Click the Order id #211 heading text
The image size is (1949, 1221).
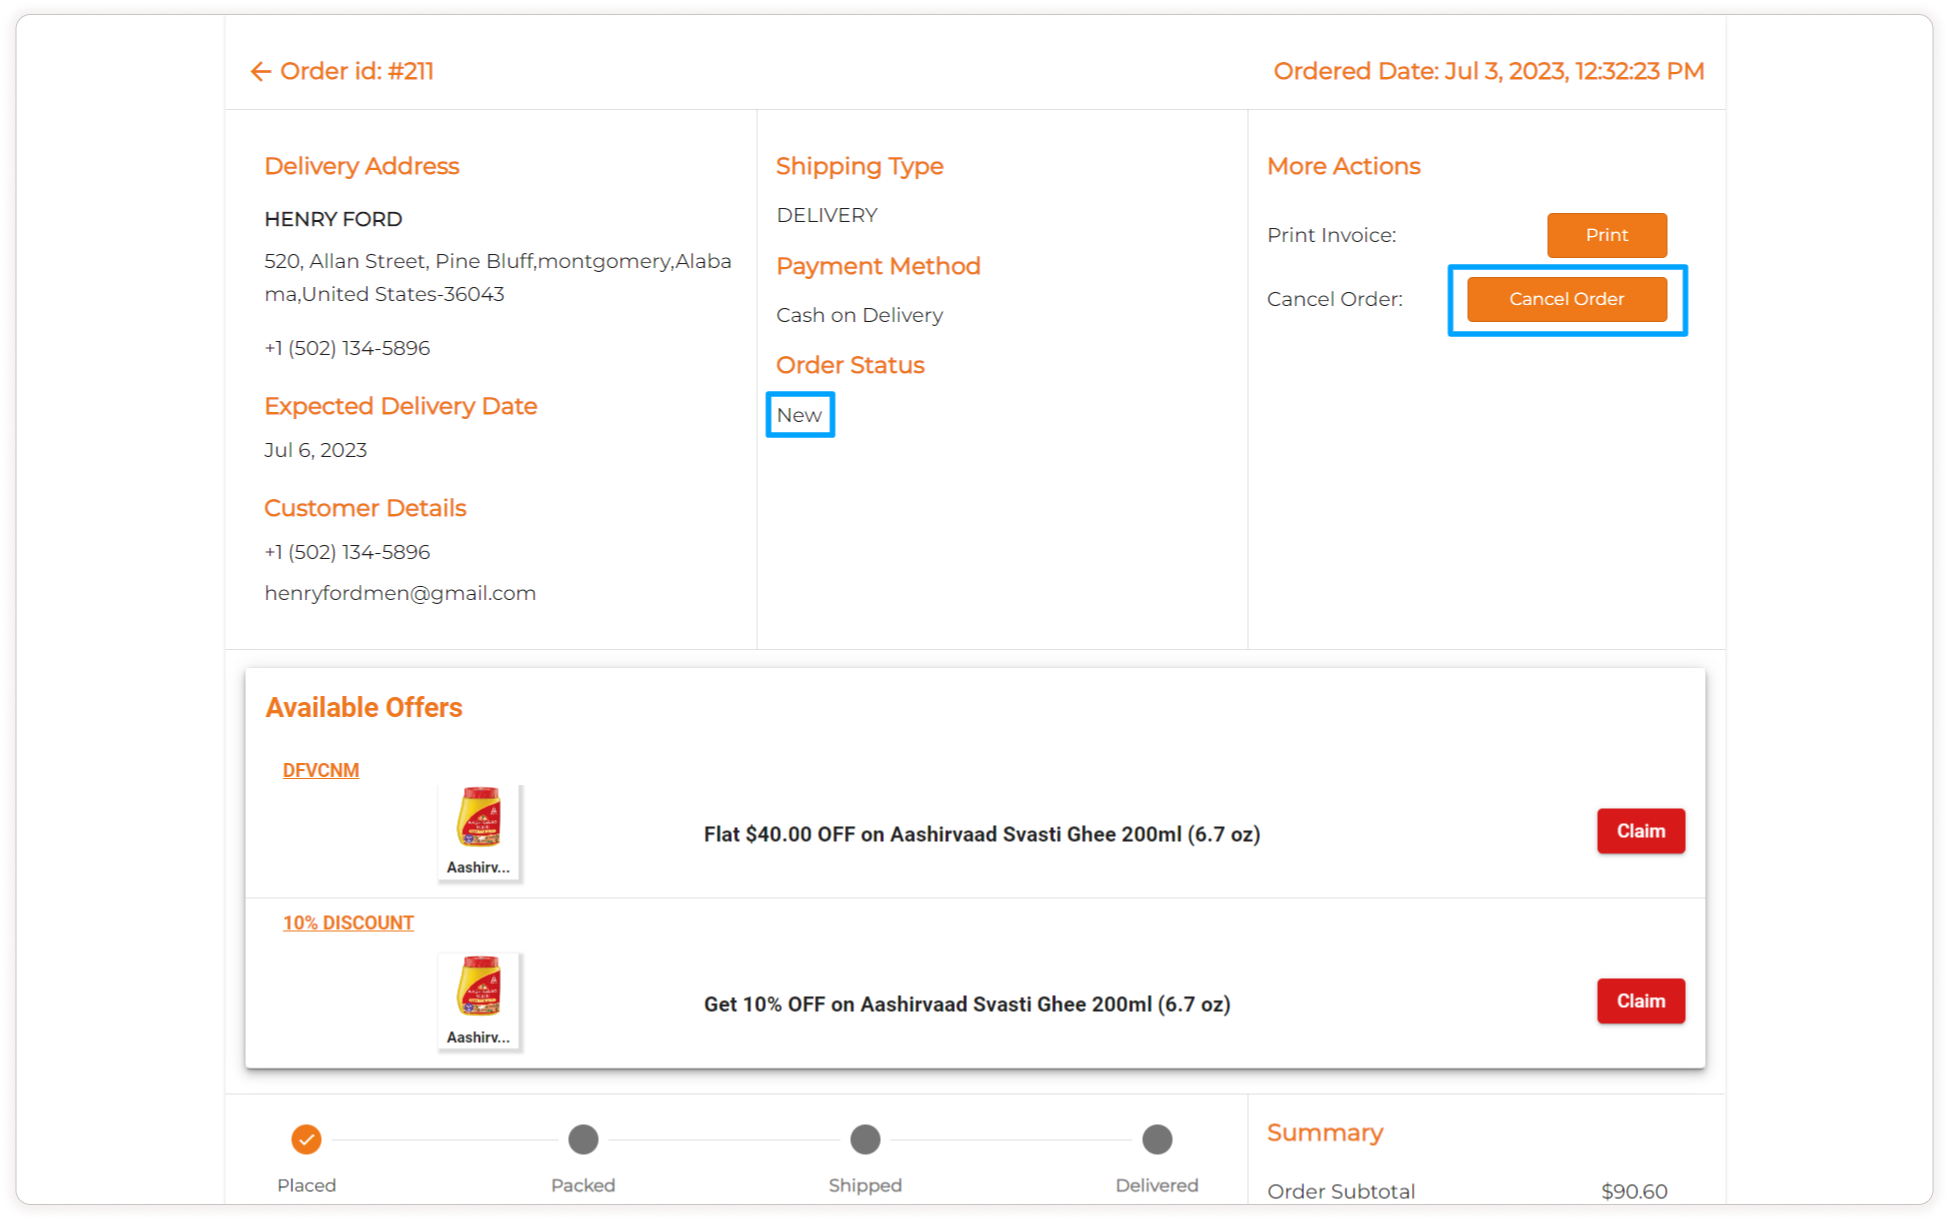click(357, 71)
